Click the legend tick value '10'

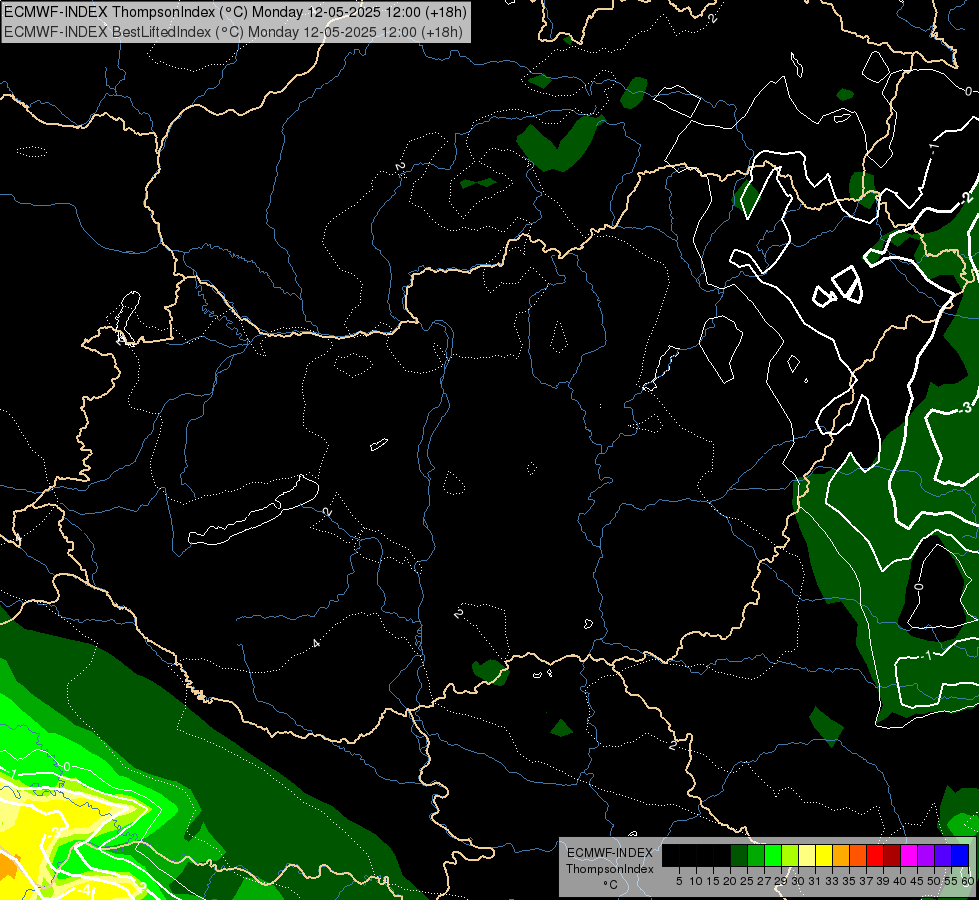(x=696, y=881)
